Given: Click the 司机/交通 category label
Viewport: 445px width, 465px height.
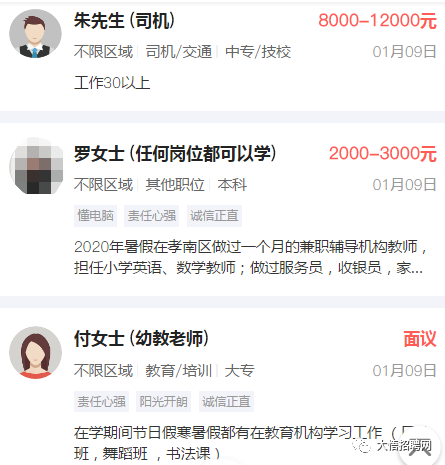Looking at the screenshot, I should pos(179,52).
